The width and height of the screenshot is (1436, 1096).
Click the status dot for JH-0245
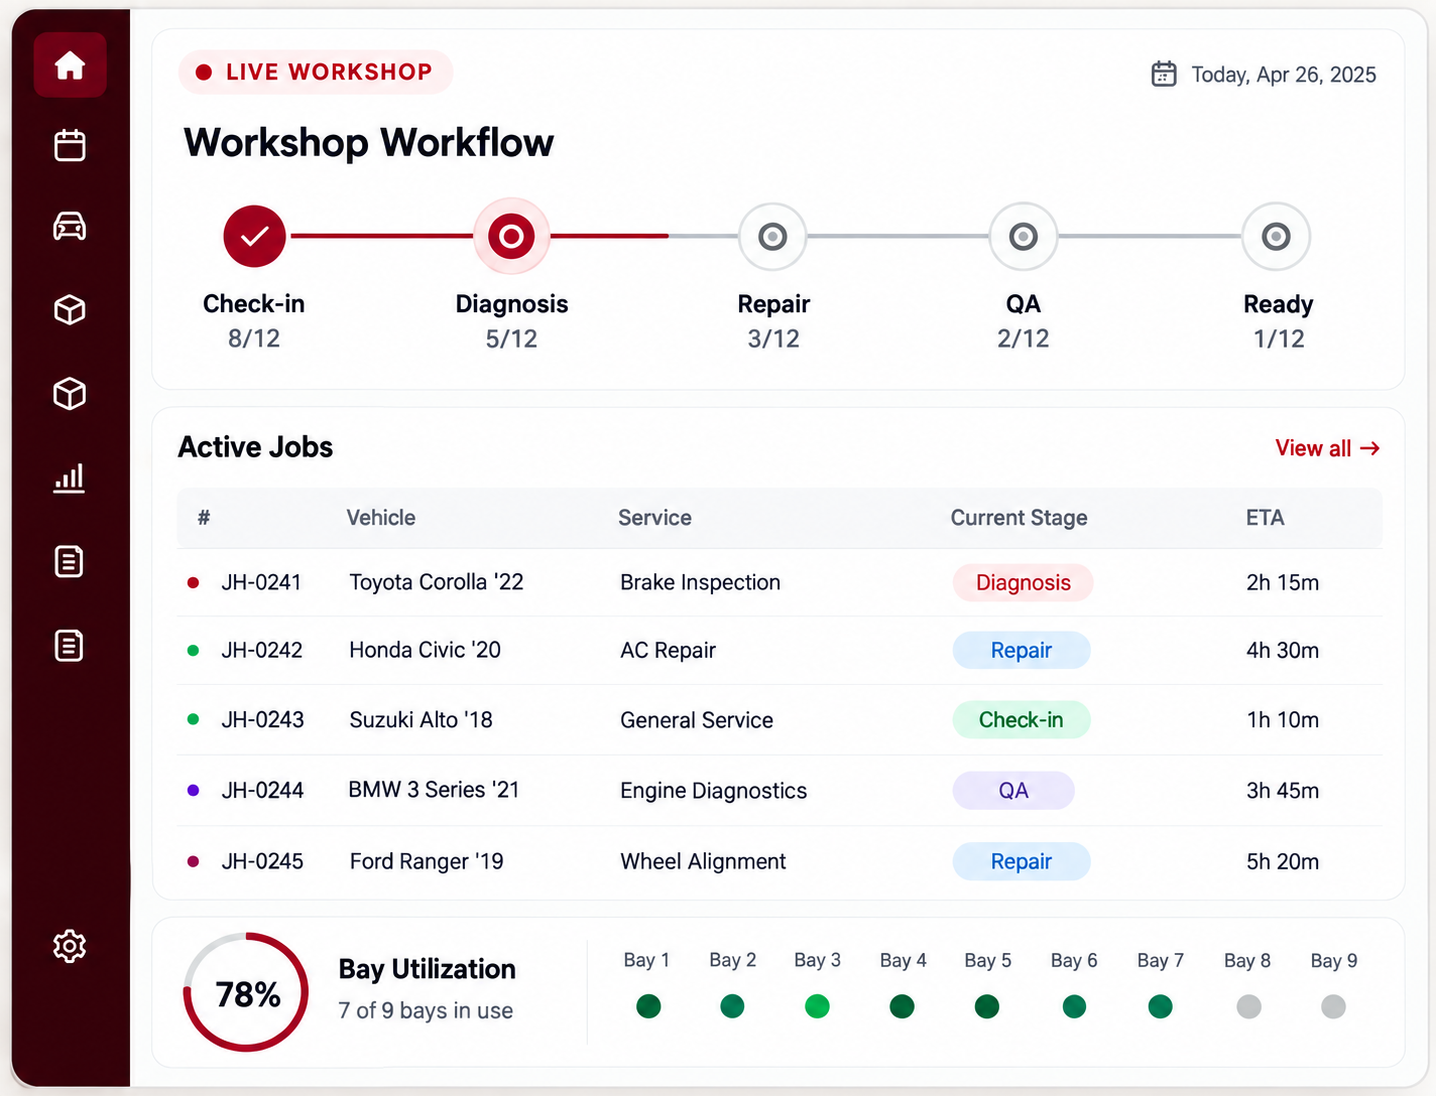click(193, 861)
